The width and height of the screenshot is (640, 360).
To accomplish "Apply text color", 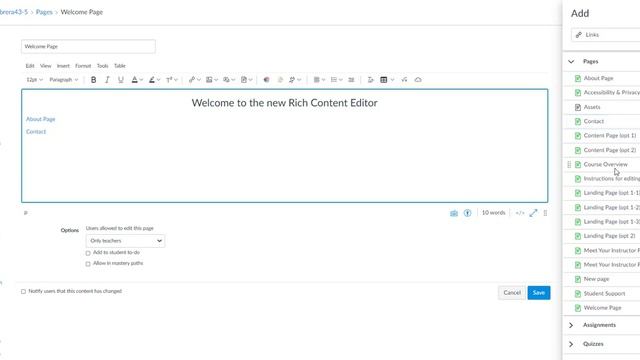I will click(x=134, y=80).
